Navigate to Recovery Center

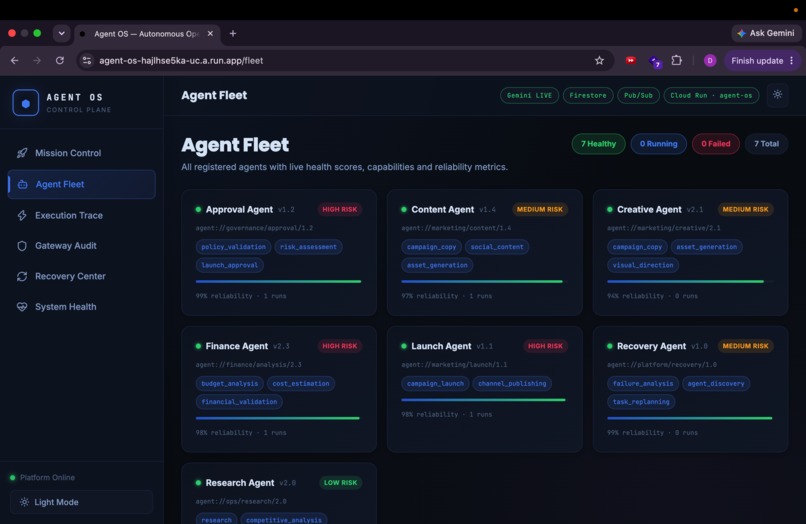pyautogui.click(x=81, y=276)
